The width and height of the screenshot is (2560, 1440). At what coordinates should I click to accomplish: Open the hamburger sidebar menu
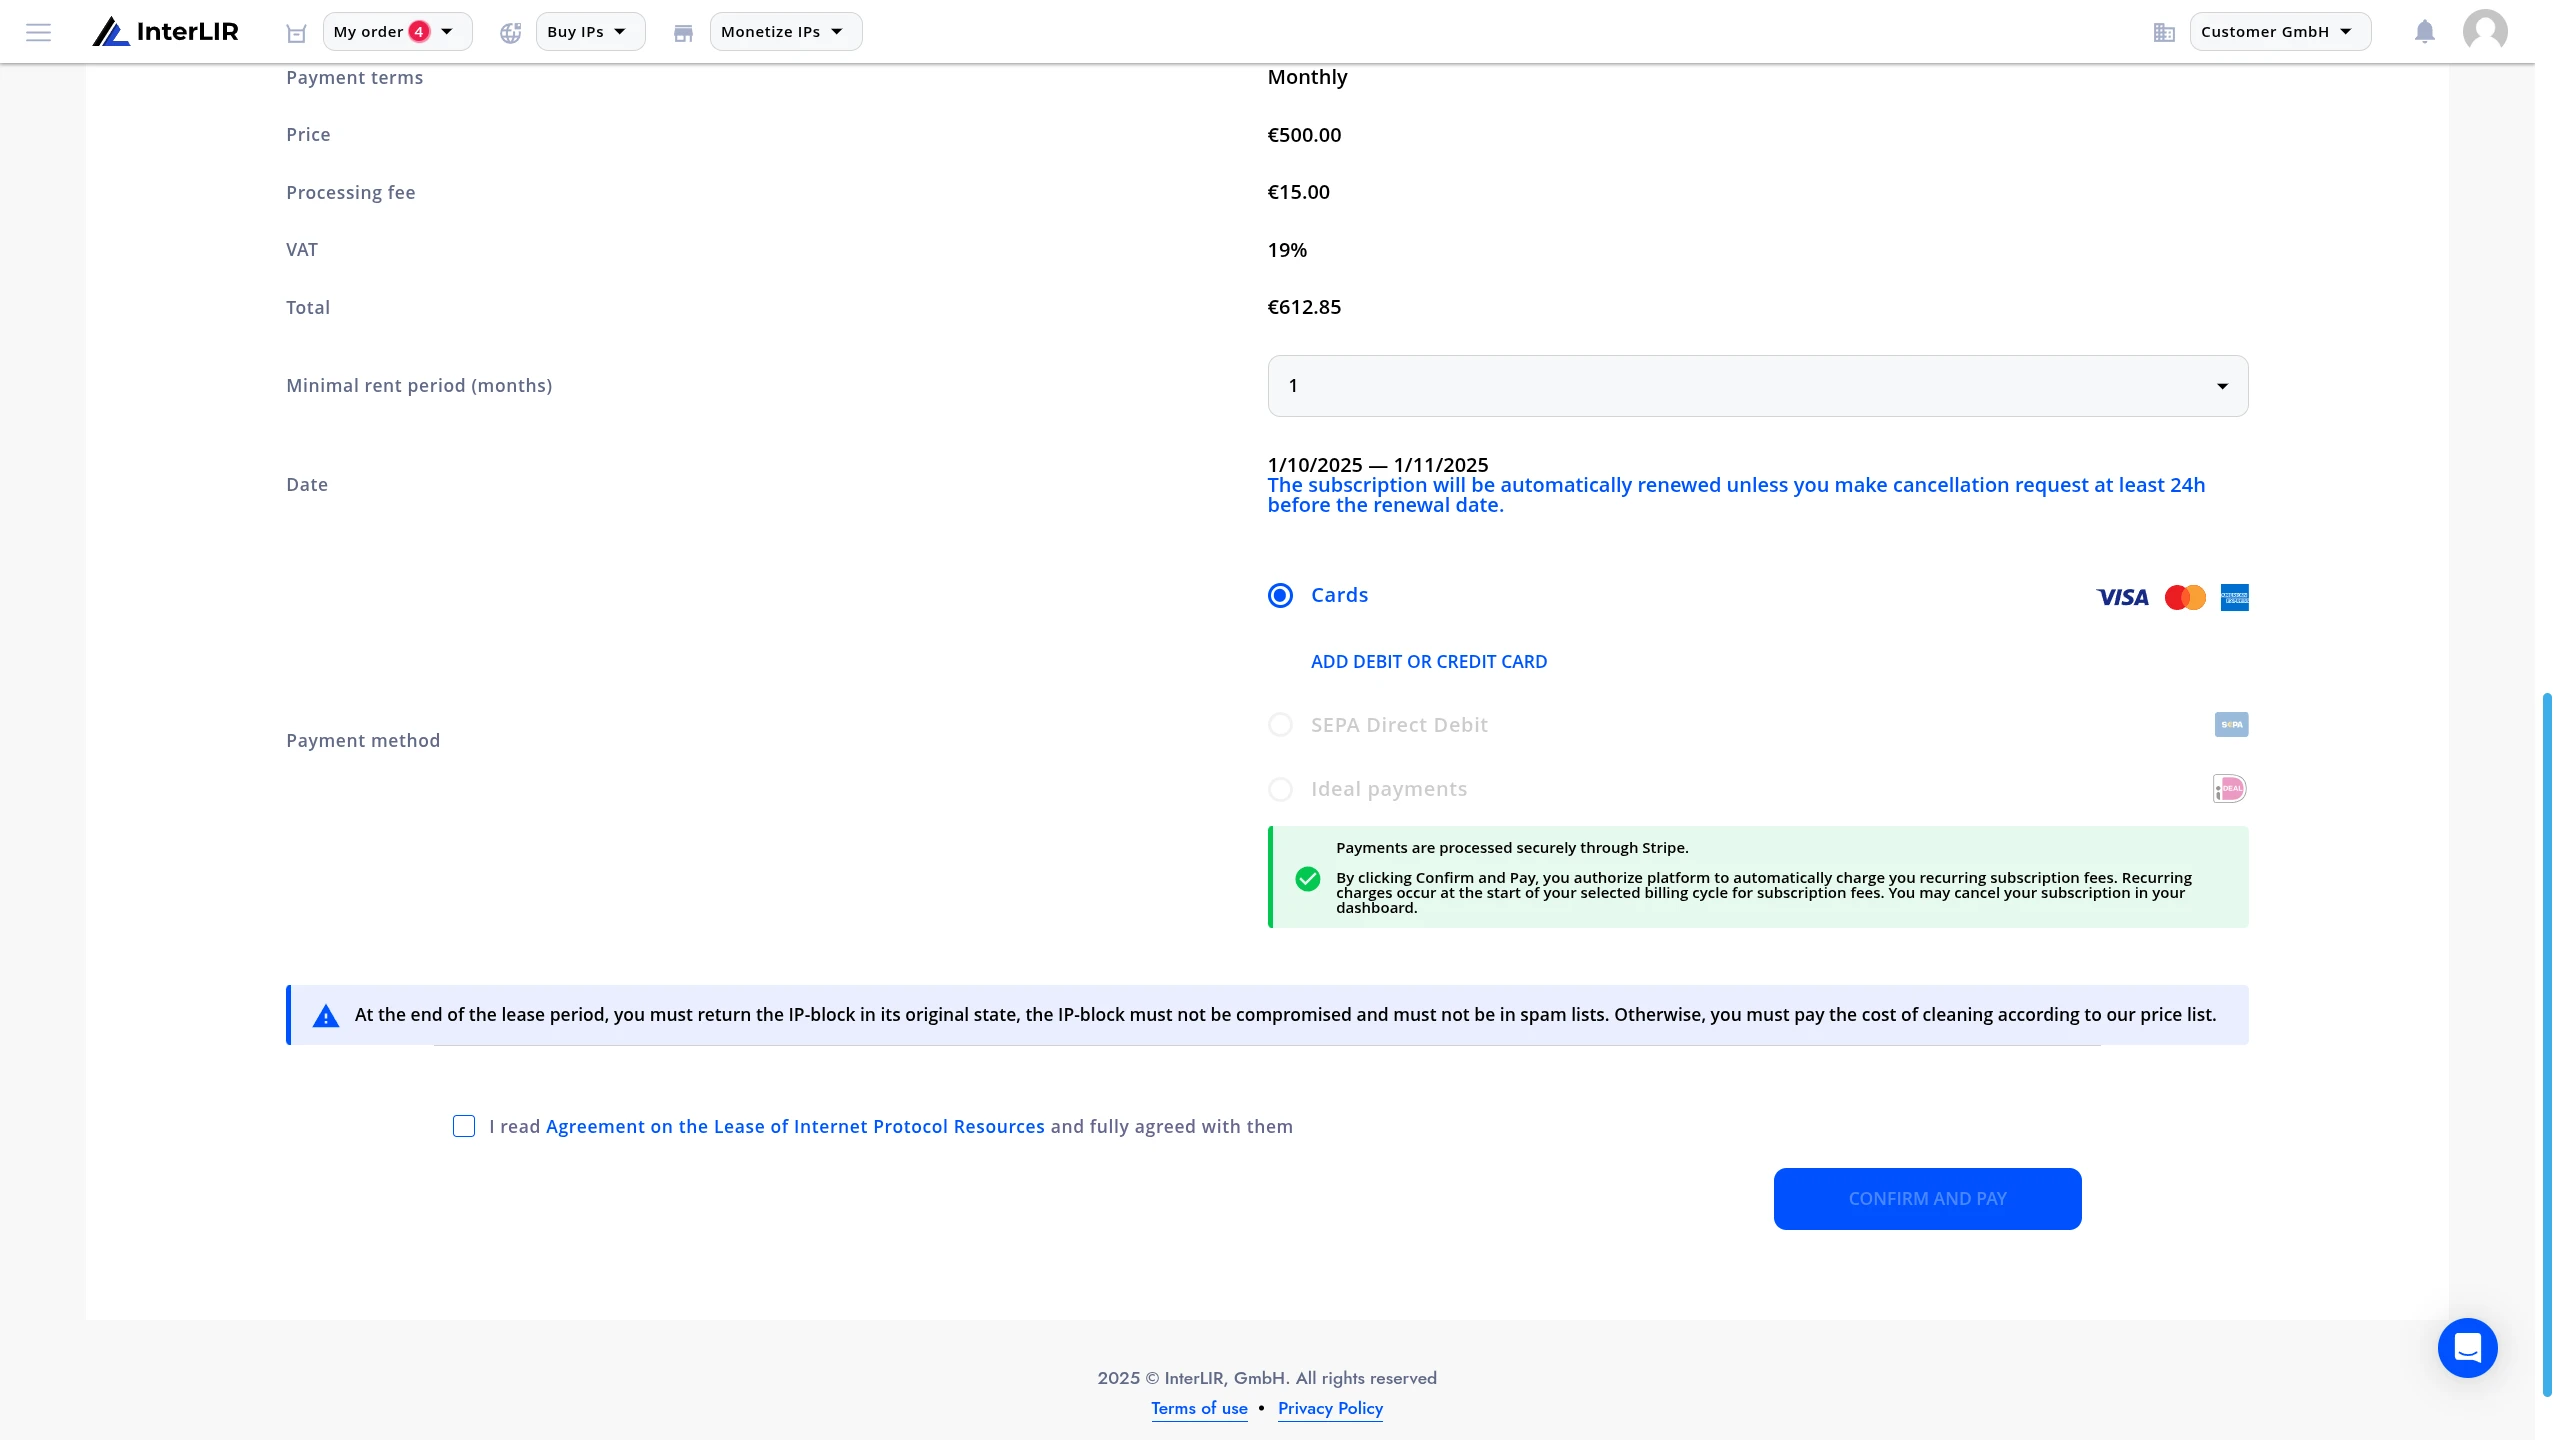[x=38, y=32]
